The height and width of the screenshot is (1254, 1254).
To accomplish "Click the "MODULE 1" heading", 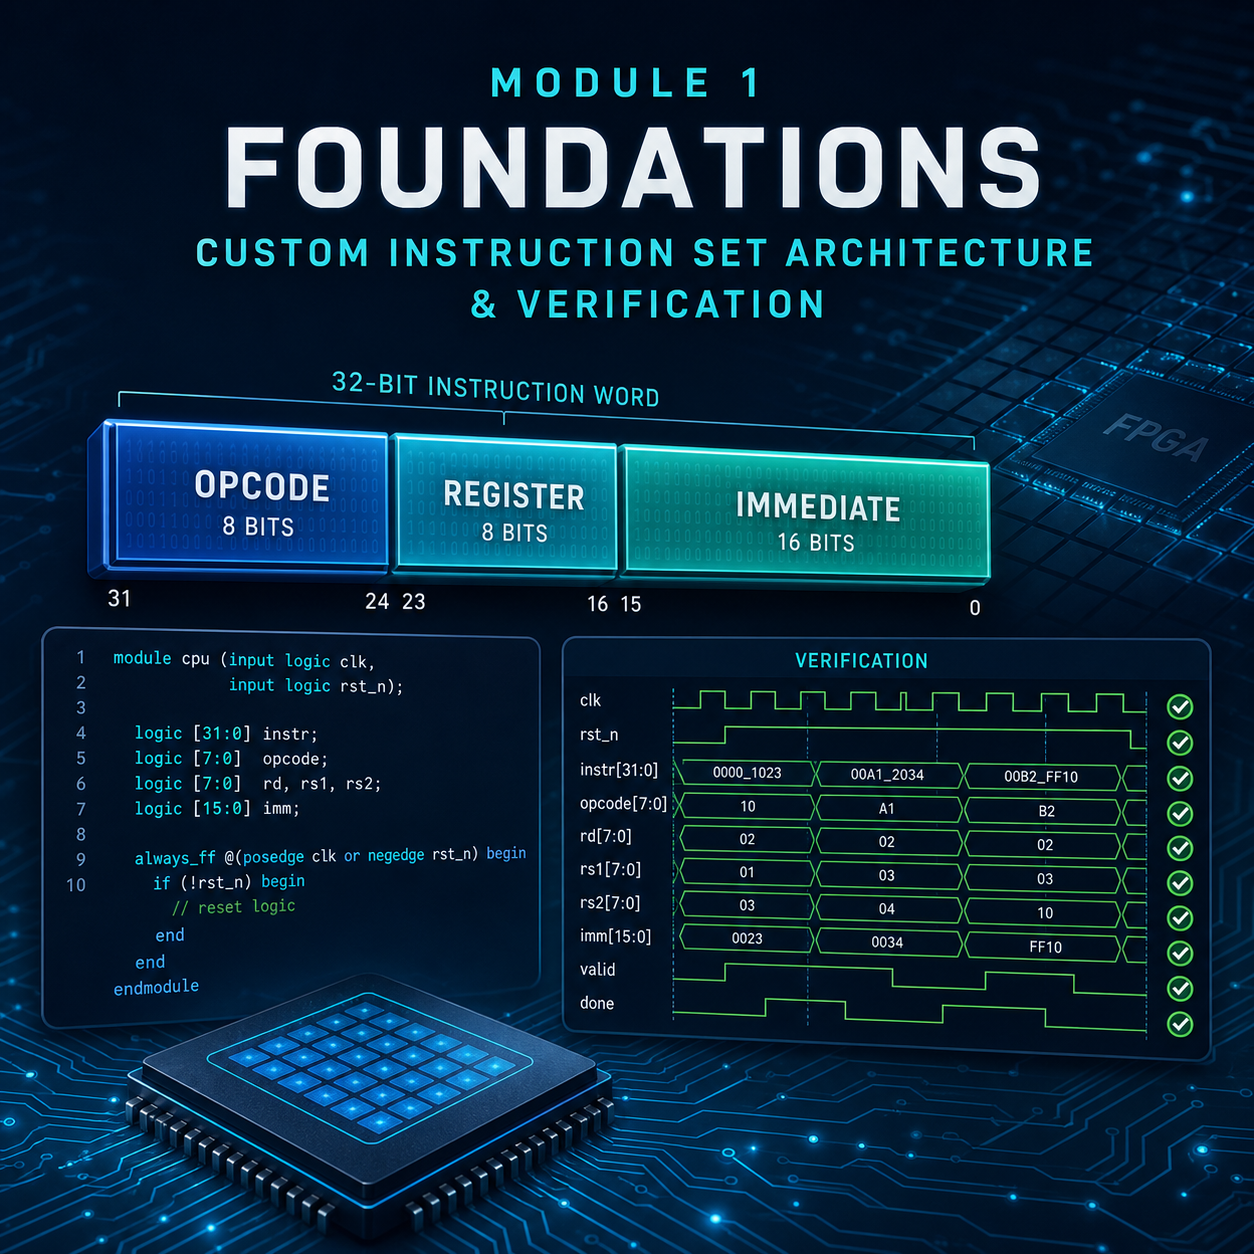I will 627,83.
